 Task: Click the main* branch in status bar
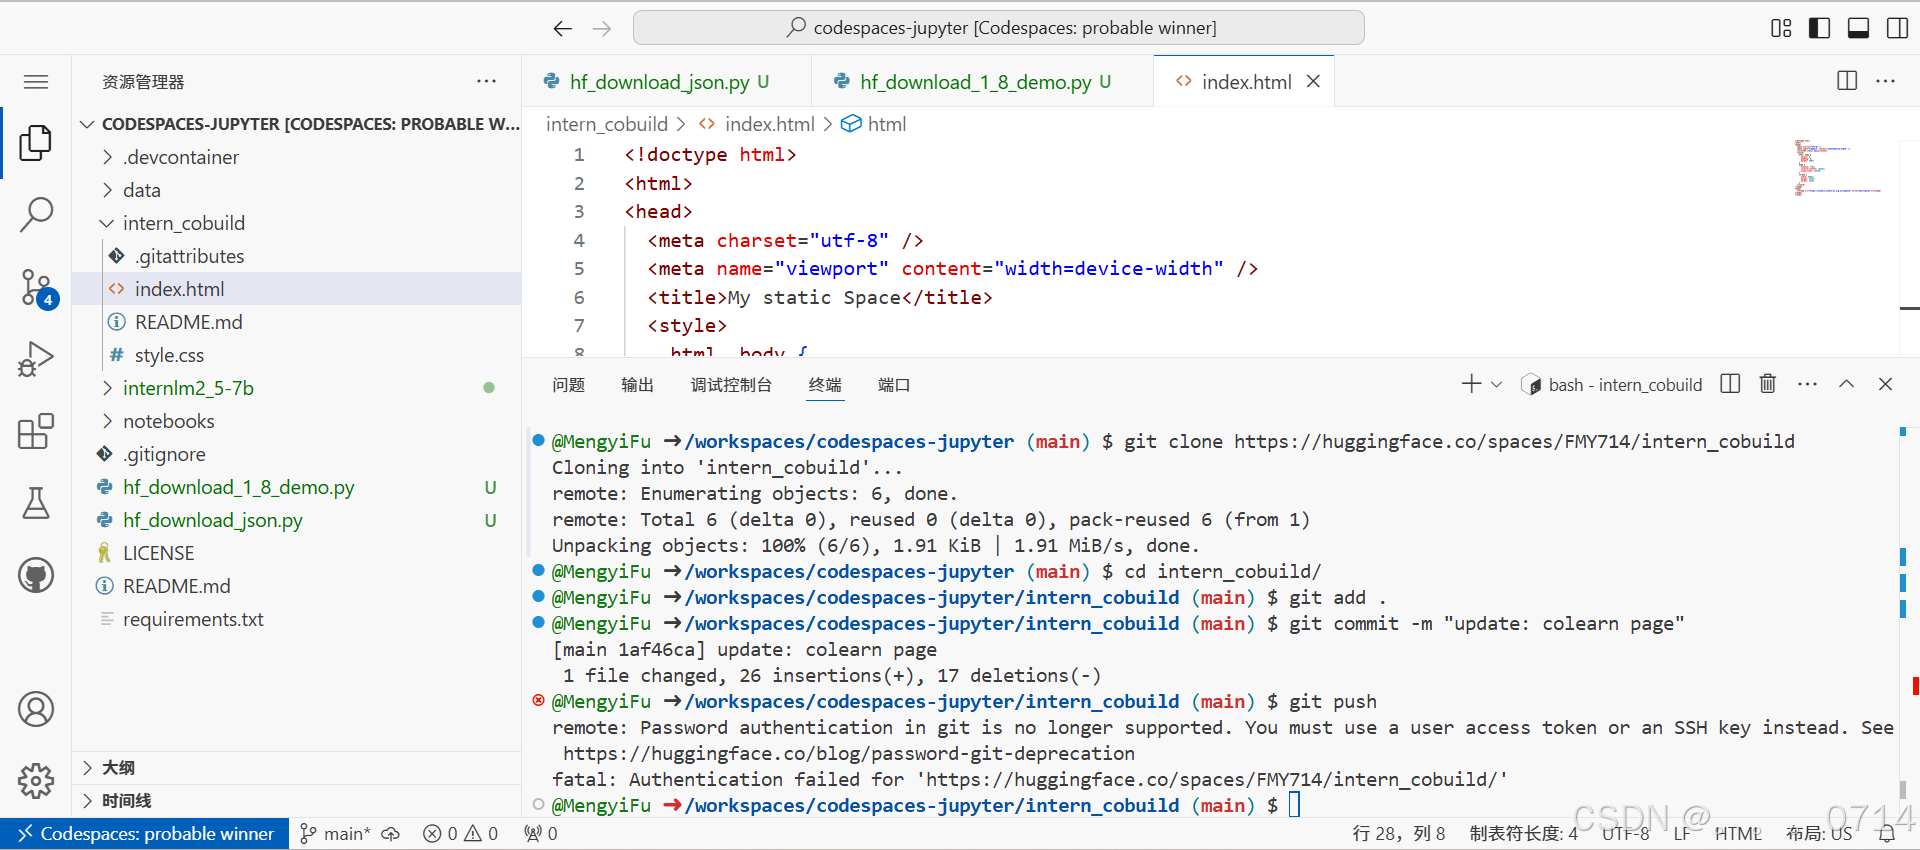tap(335, 834)
